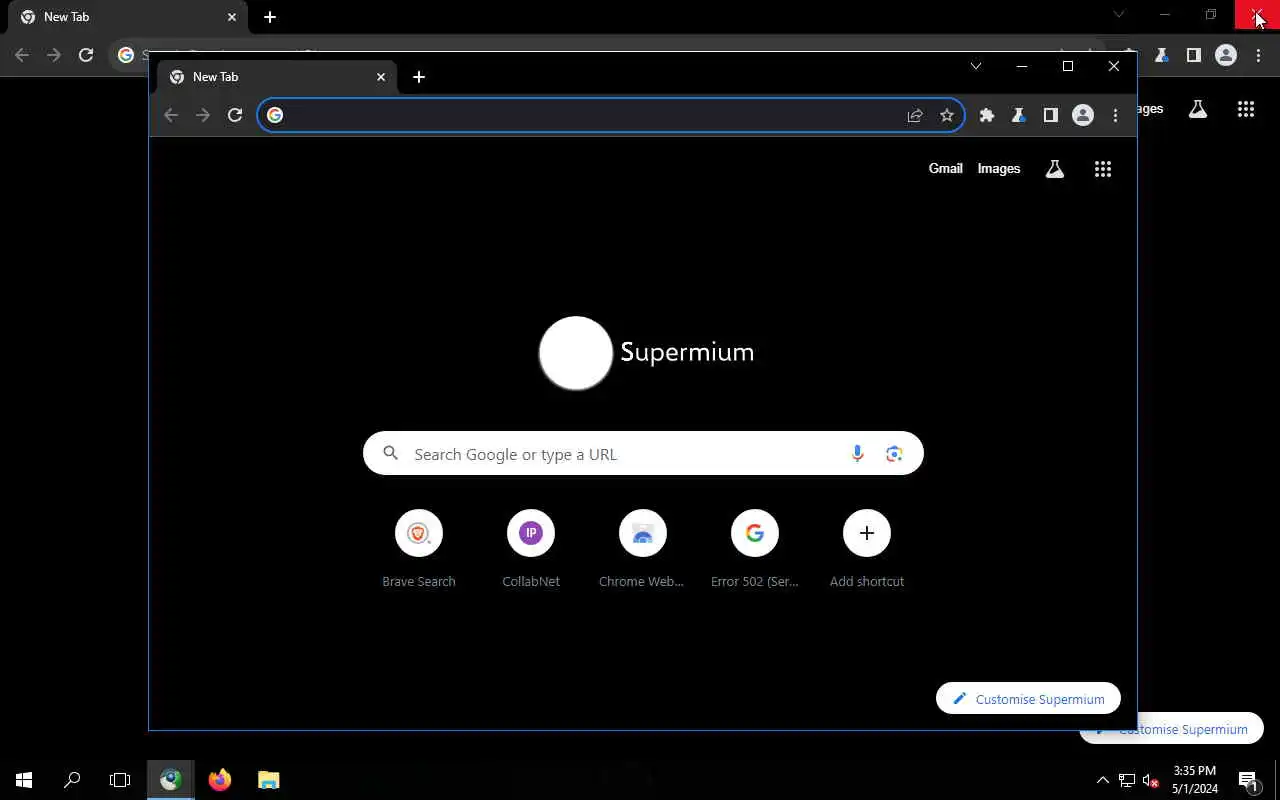Screen dimensions: 1280x800
Task: Click back arrow in background window
Action: (x=22, y=55)
